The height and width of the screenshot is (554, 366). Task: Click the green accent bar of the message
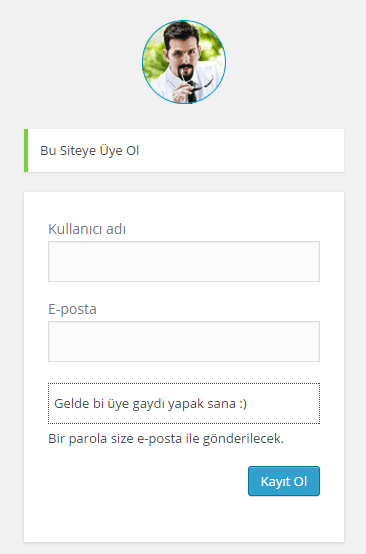26,151
